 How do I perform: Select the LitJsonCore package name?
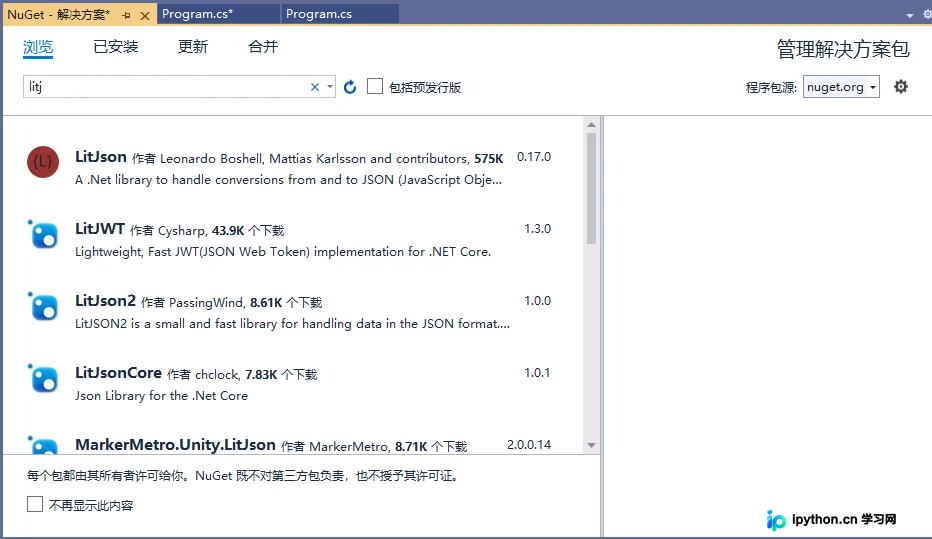click(118, 373)
